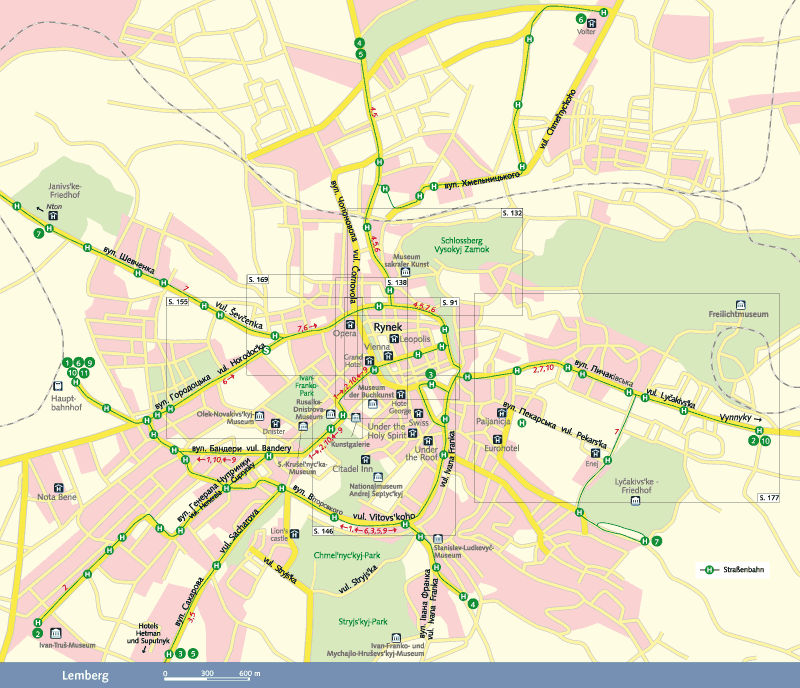This screenshot has height=688, width=800.
Task: Click the Janivs'ke-Friedhof label
Action: point(65,191)
